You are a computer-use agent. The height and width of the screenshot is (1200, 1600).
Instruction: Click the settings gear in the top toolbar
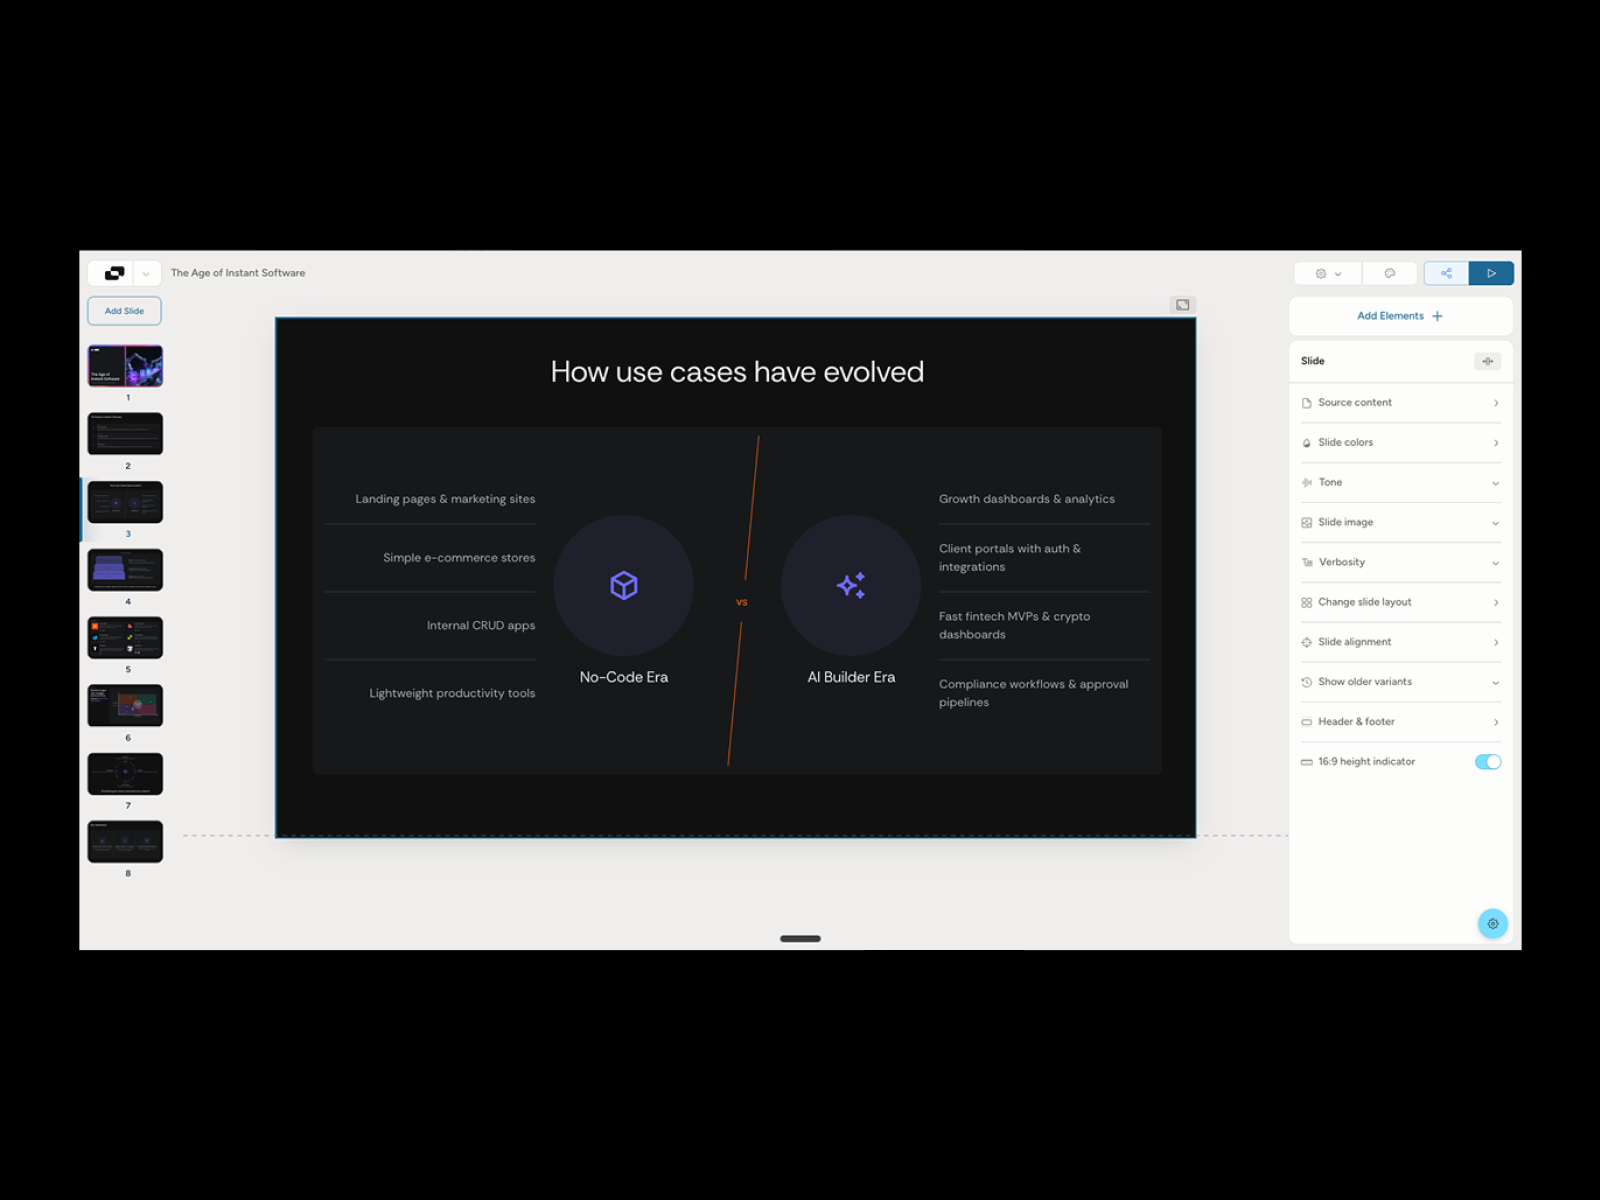pyautogui.click(x=1322, y=273)
